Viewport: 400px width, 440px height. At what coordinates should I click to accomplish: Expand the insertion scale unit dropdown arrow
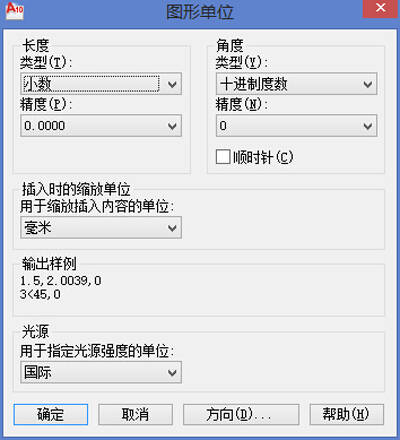click(x=172, y=228)
